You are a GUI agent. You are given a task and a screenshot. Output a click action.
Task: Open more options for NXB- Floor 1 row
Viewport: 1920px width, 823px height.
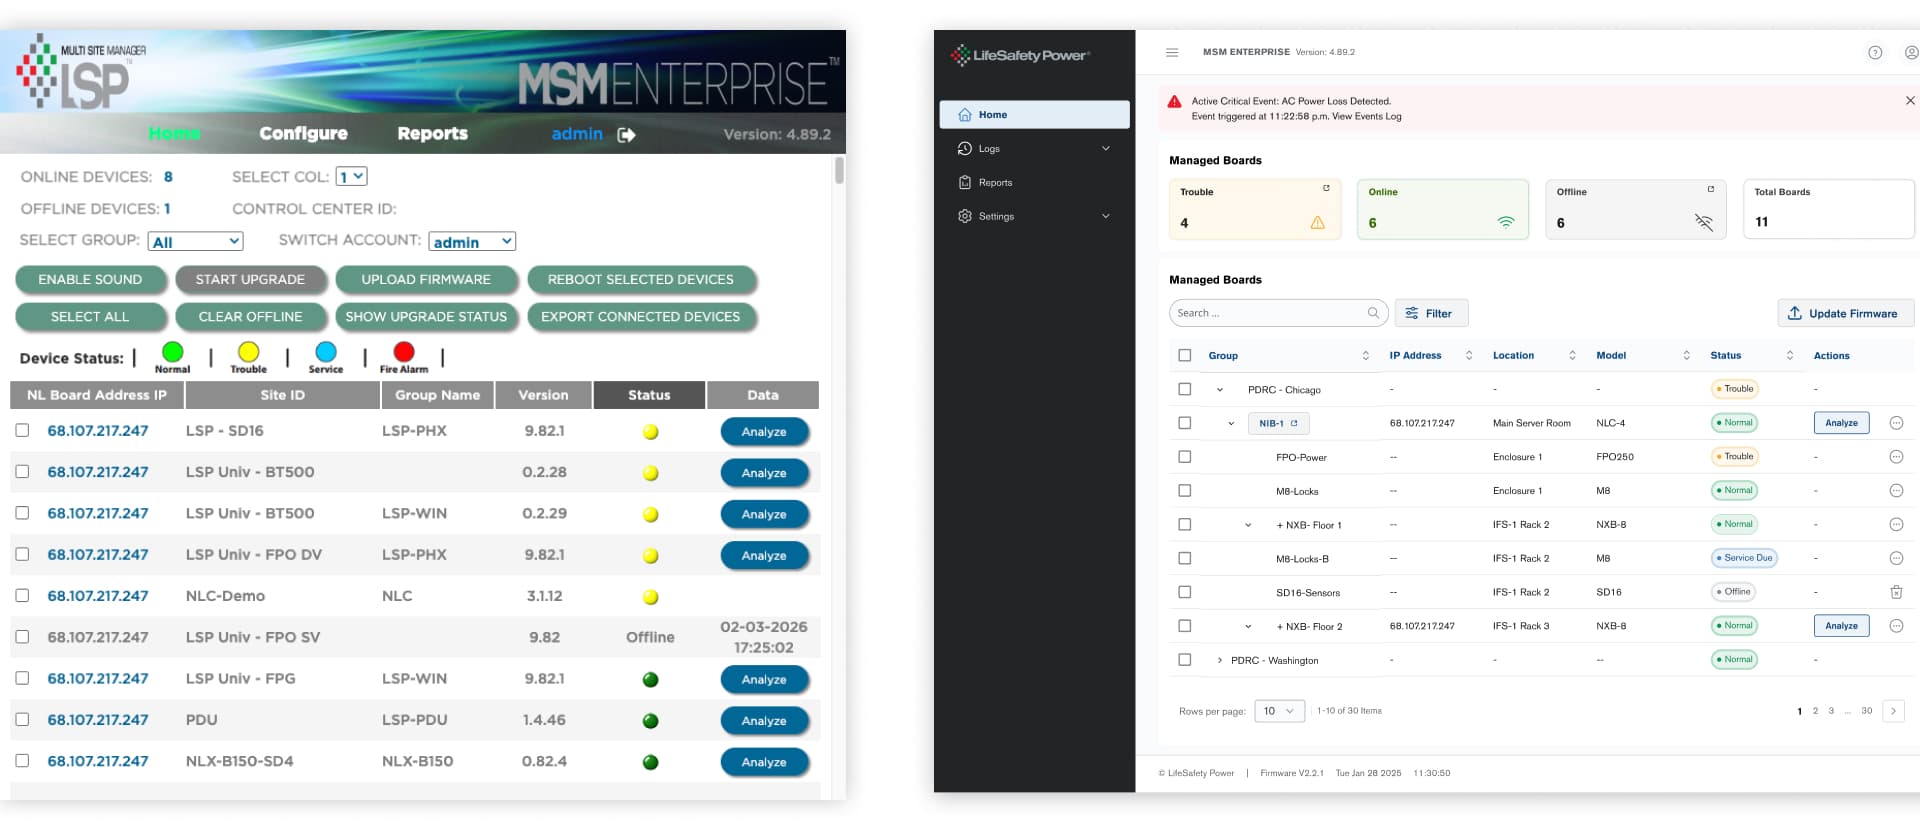[1896, 525]
